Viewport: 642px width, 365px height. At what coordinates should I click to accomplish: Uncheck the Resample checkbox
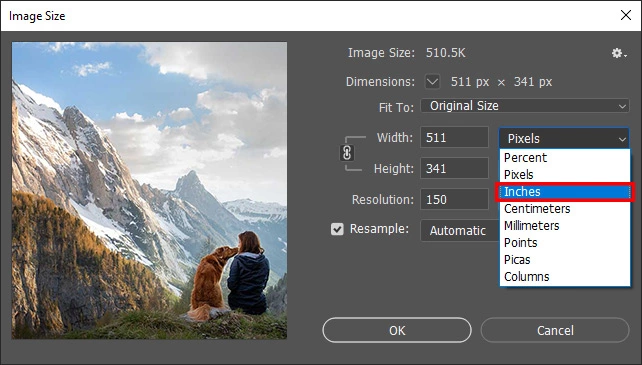coord(337,229)
